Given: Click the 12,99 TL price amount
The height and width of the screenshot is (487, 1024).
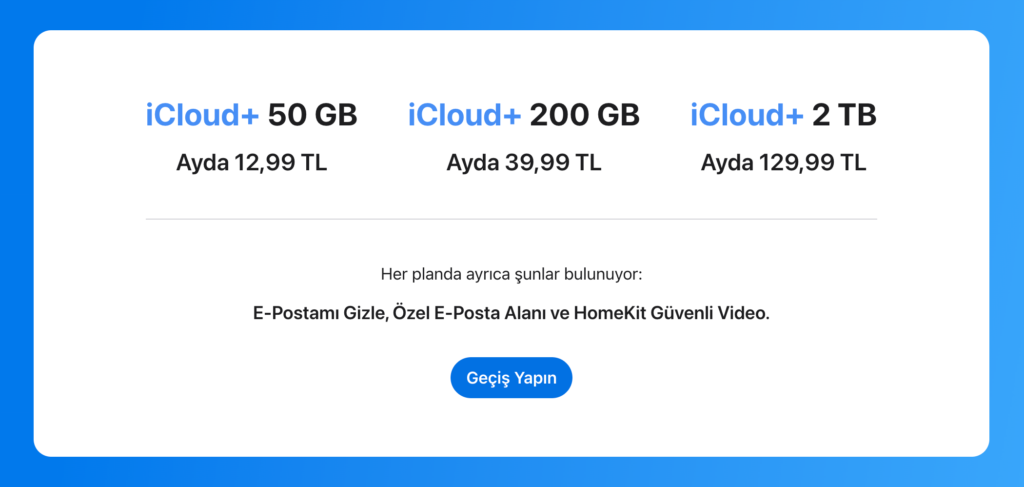Looking at the screenshot, I should (280, 162).
